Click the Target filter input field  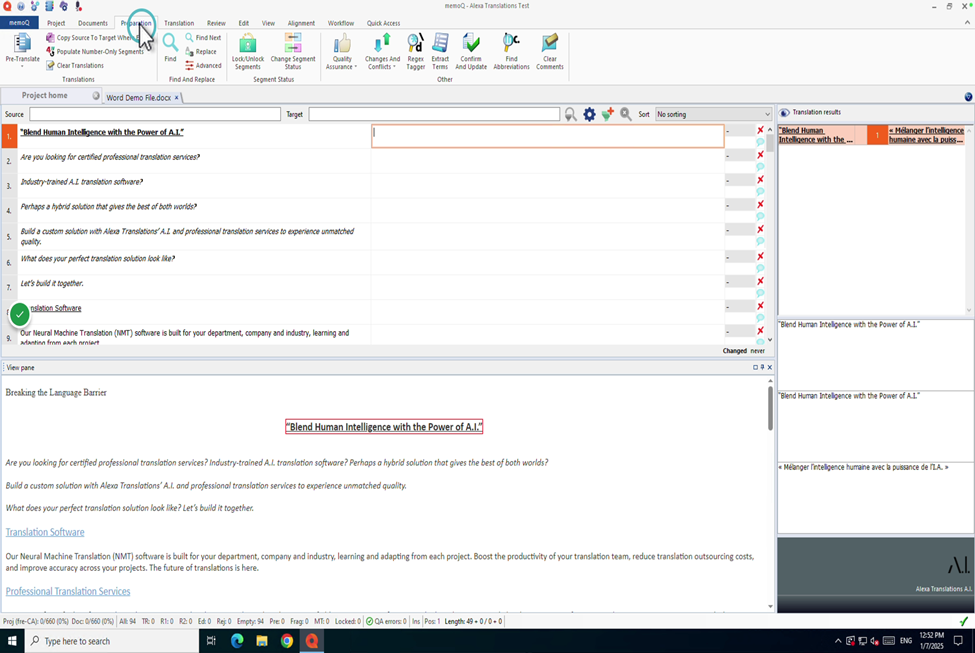tap(434, 114)
